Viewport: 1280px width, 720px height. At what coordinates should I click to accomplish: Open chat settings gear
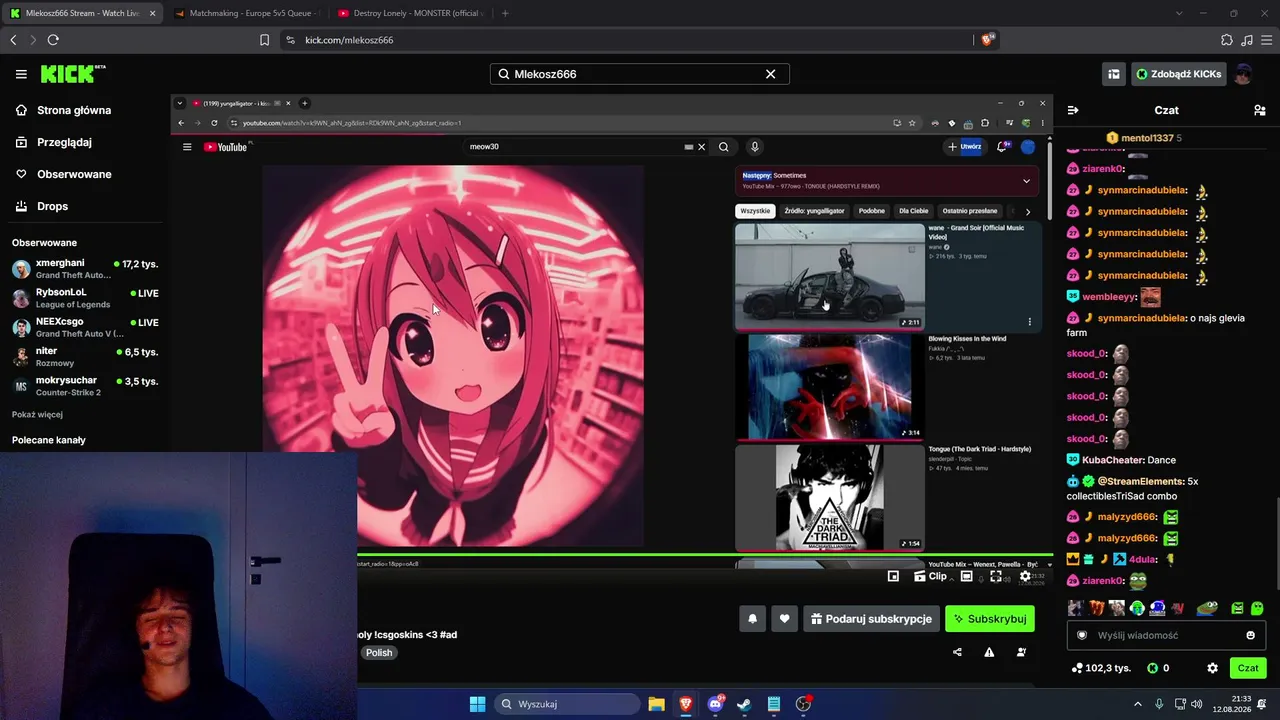point(1213,668)
